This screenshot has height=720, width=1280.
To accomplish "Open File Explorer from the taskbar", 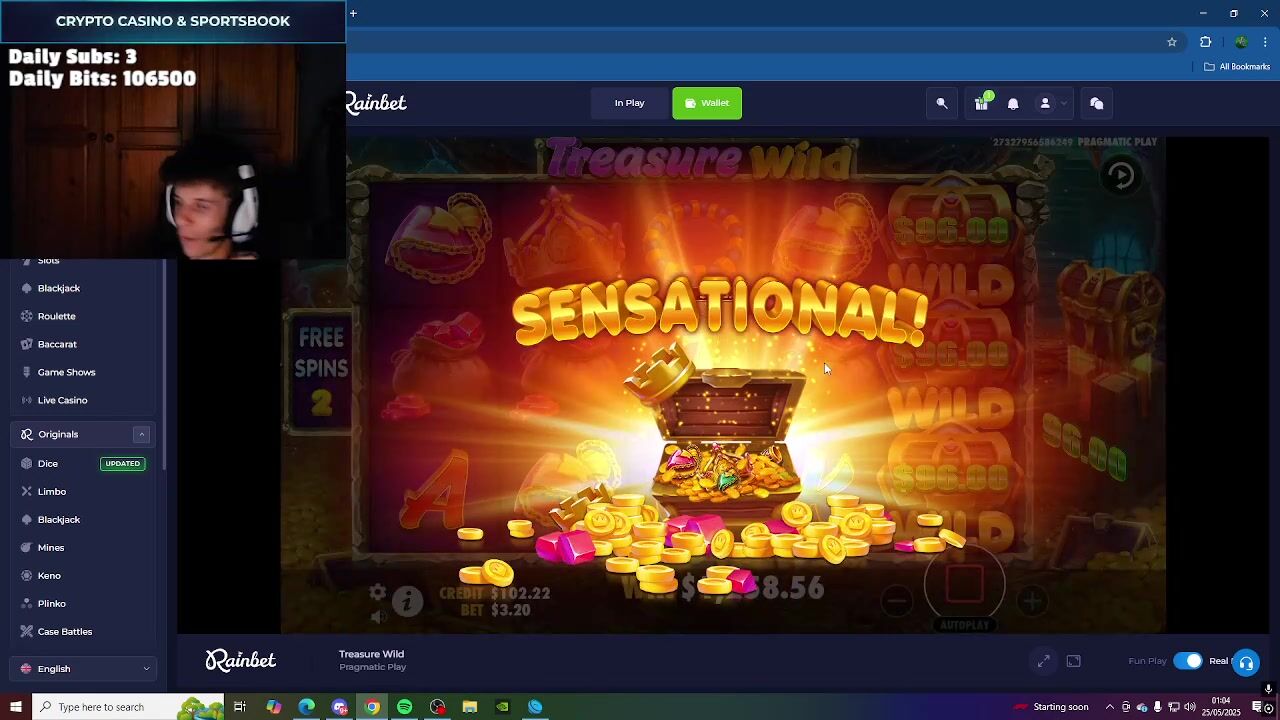I will point(470,707).
